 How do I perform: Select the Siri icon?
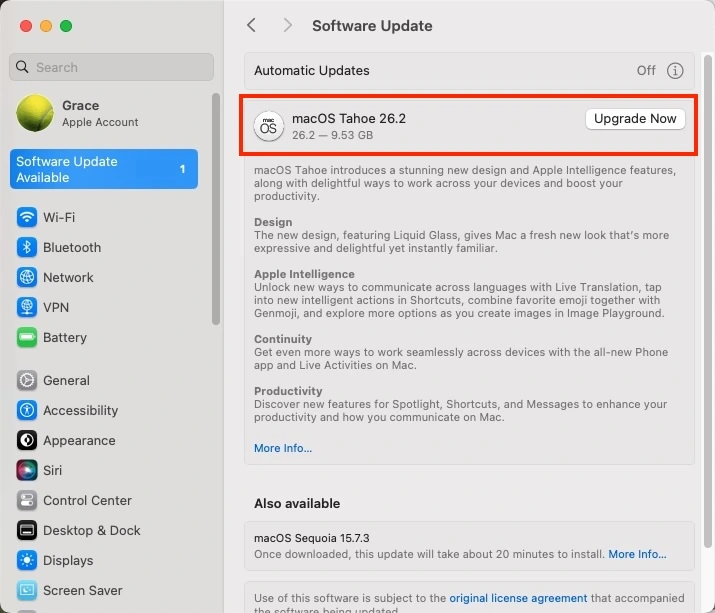coord(27,470)
